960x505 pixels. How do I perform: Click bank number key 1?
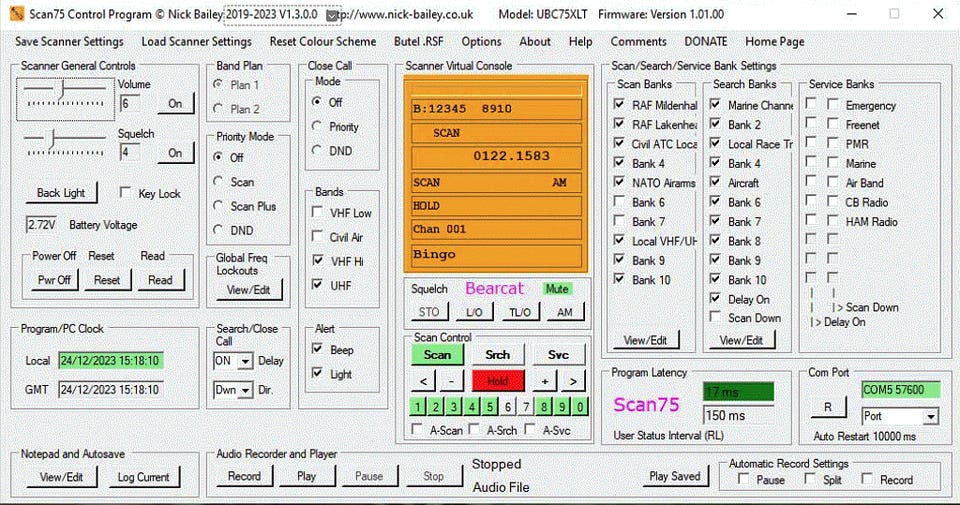418,406
